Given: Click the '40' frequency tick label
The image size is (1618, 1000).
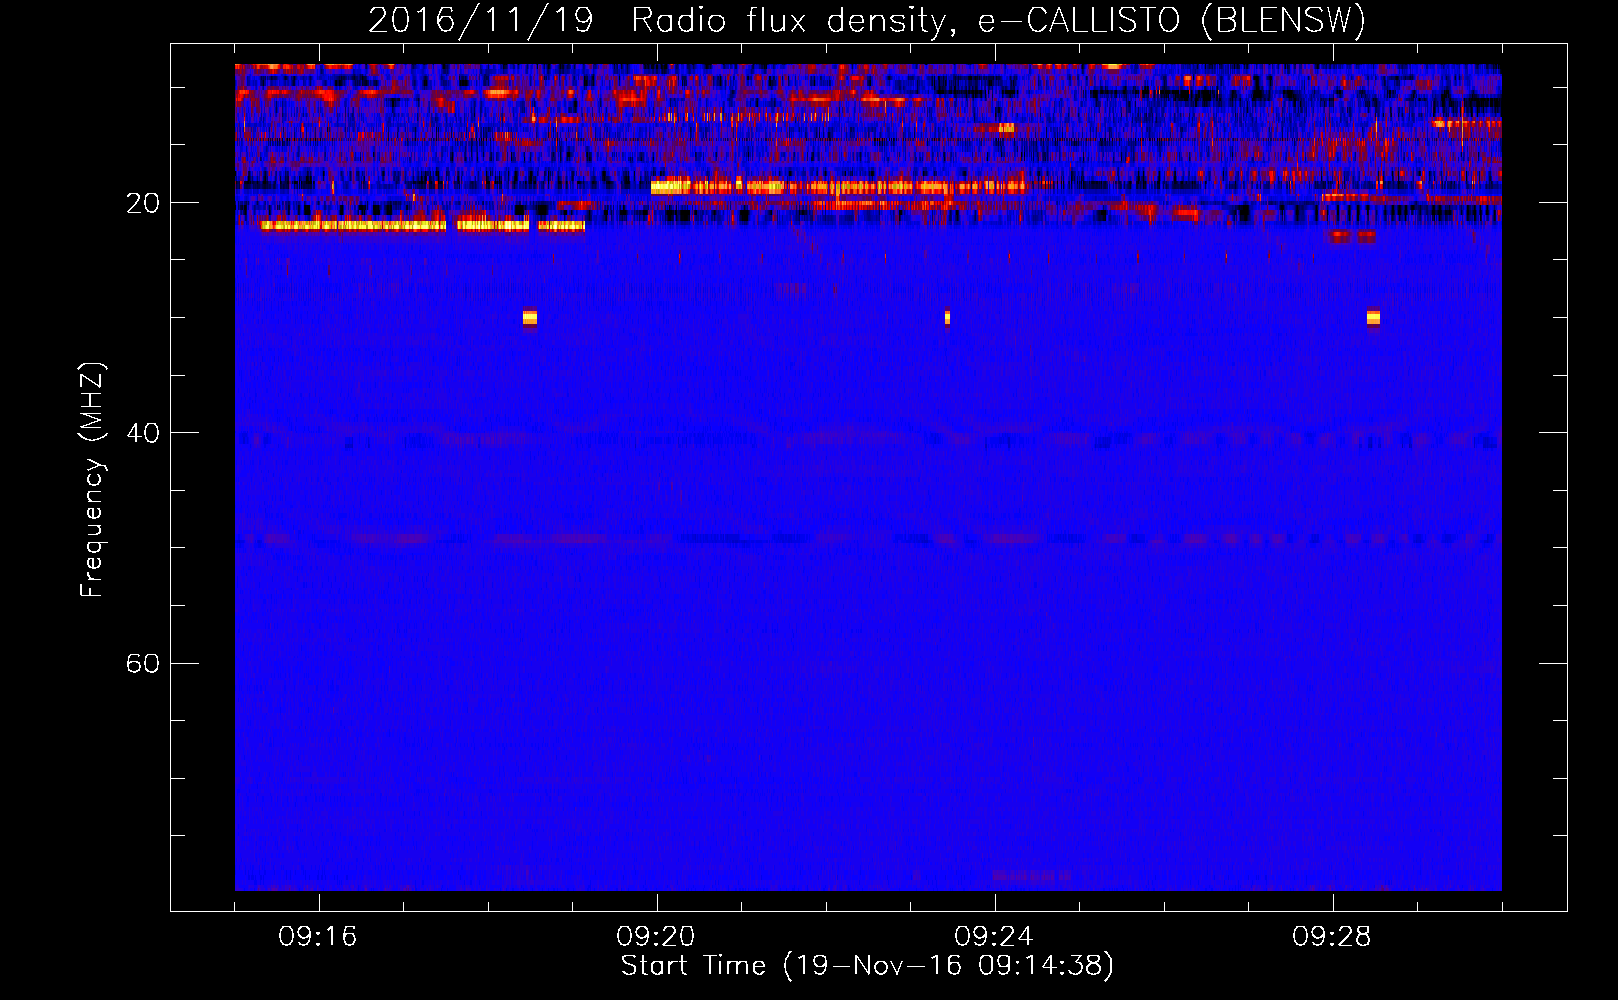Looking at the screenshot, I should click(142, 434).
